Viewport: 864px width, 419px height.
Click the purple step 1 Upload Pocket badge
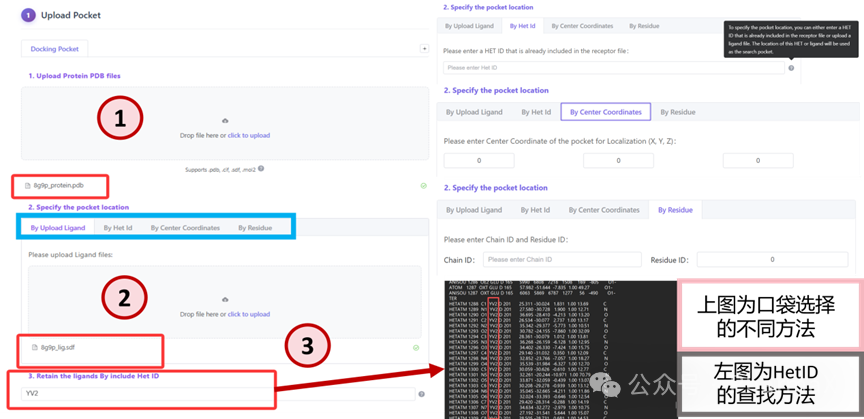coord(28,15)
